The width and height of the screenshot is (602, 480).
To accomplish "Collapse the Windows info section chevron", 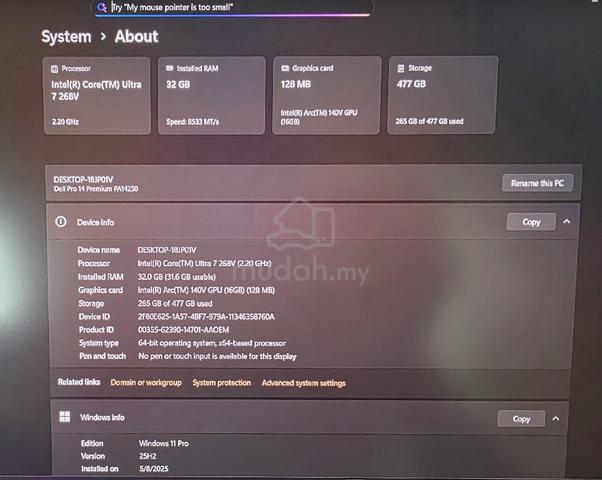I will [x=556, y=419].
